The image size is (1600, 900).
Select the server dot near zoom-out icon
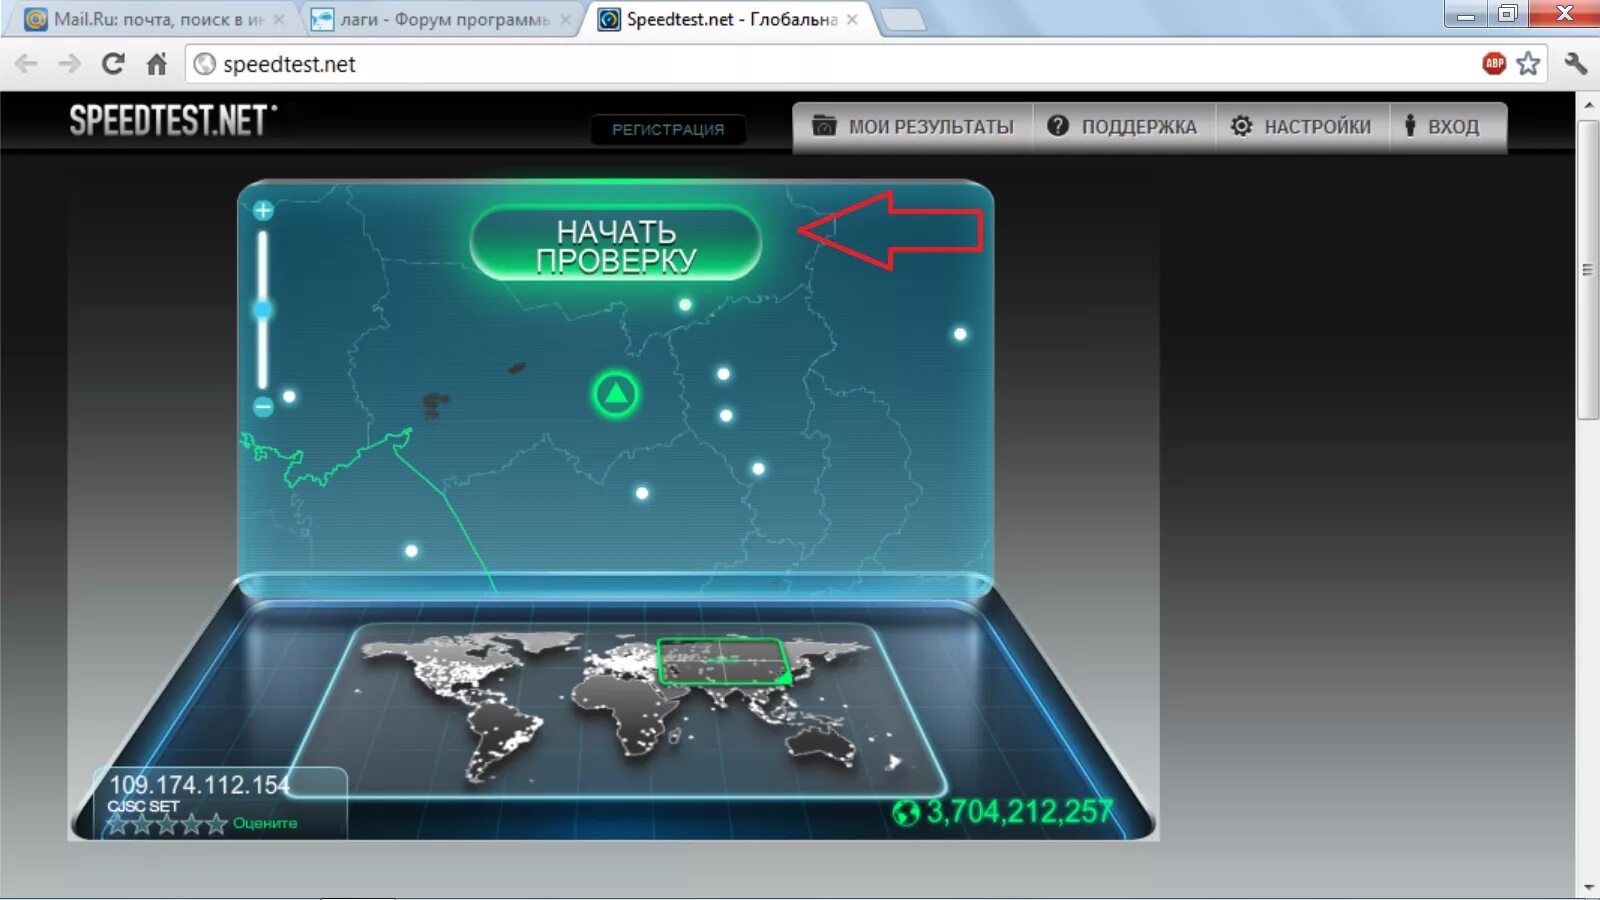[x=289, y=396]
